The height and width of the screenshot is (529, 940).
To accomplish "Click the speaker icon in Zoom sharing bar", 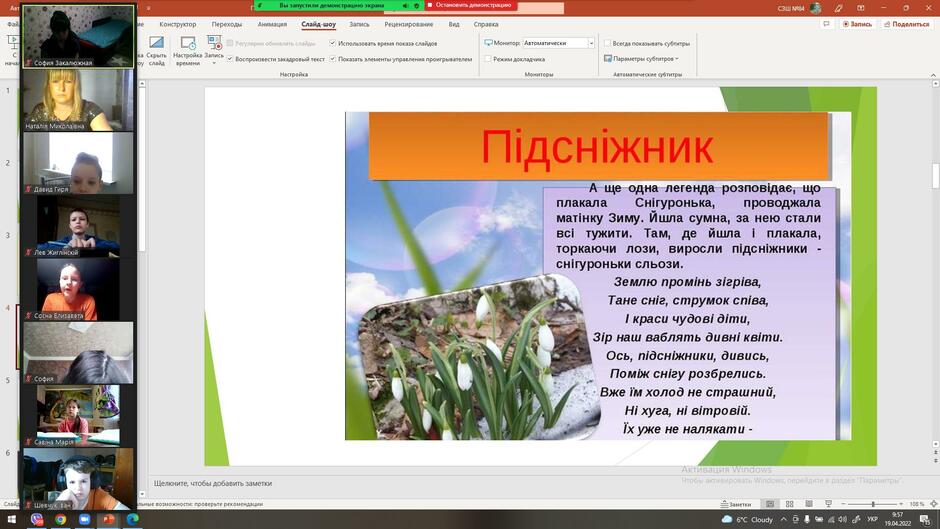I will 405,5.
